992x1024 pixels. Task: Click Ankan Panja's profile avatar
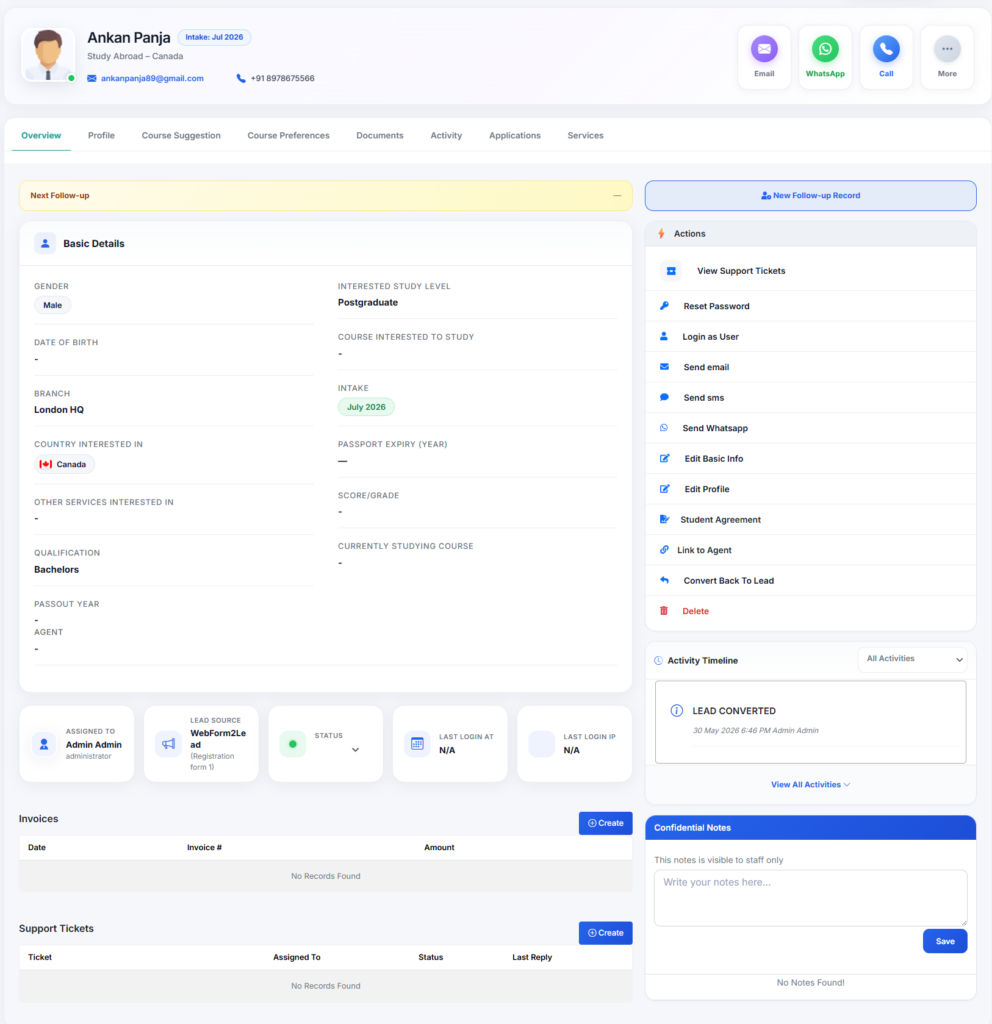coord(48,55)
